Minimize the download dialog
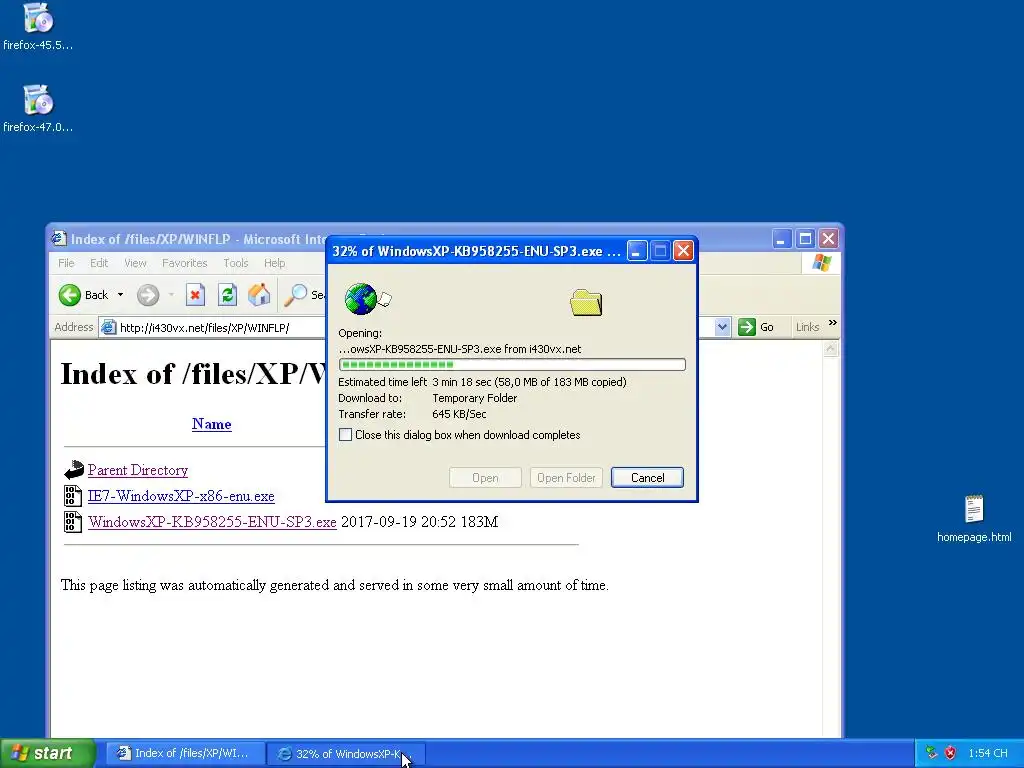The image size is (1024, 768). 637,251
